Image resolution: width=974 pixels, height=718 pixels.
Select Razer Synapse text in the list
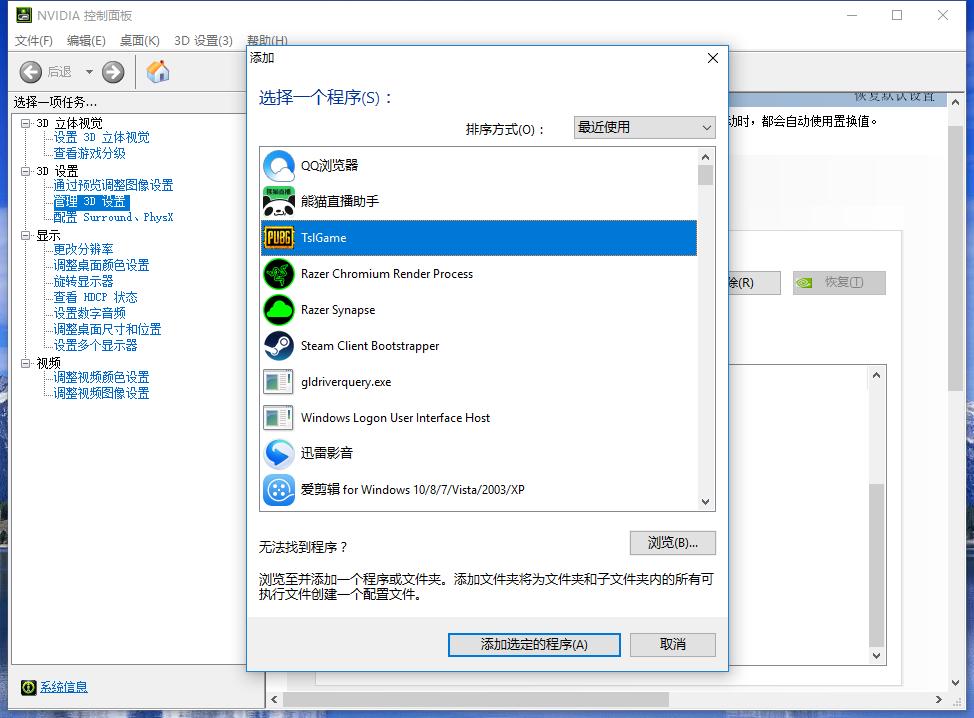pyautogui.click(x=338, y=310)
